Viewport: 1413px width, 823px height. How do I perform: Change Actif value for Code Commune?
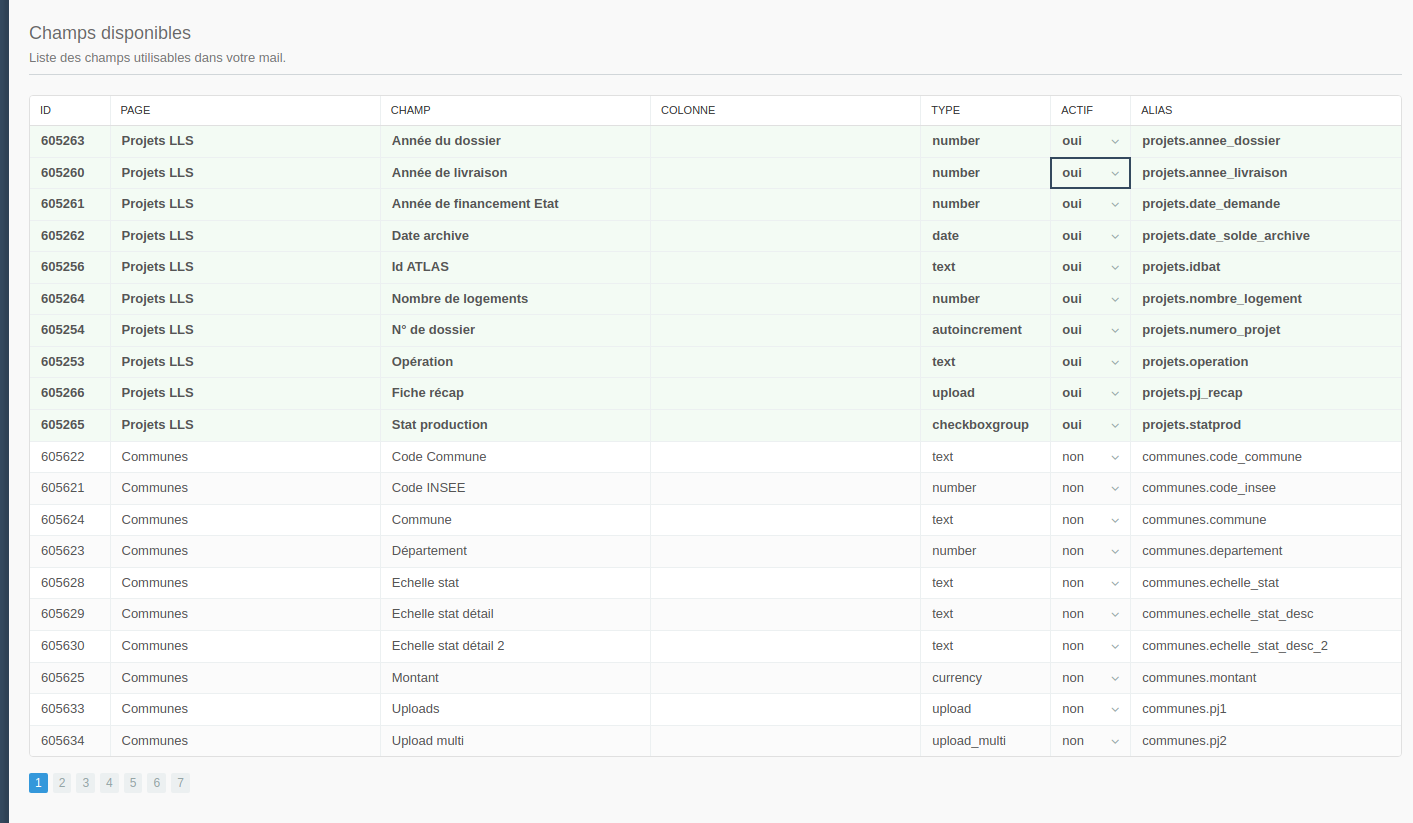point(1090,457)
